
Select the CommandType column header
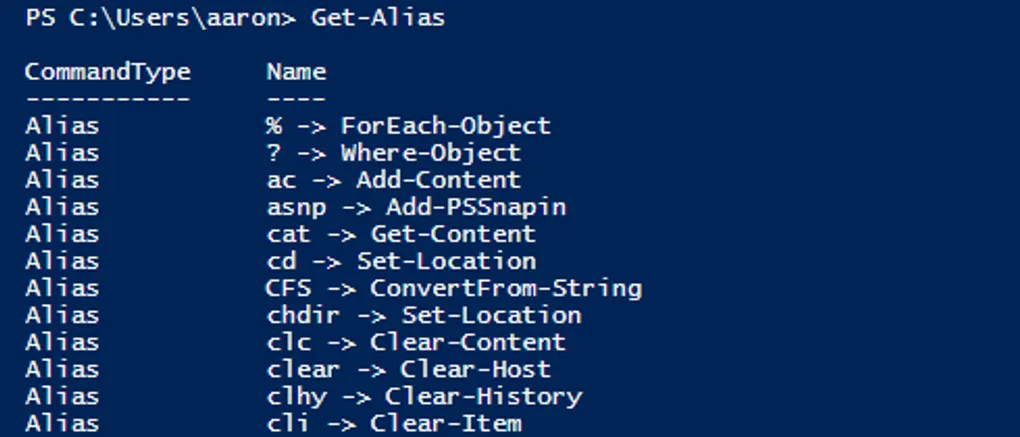point(107,72)
